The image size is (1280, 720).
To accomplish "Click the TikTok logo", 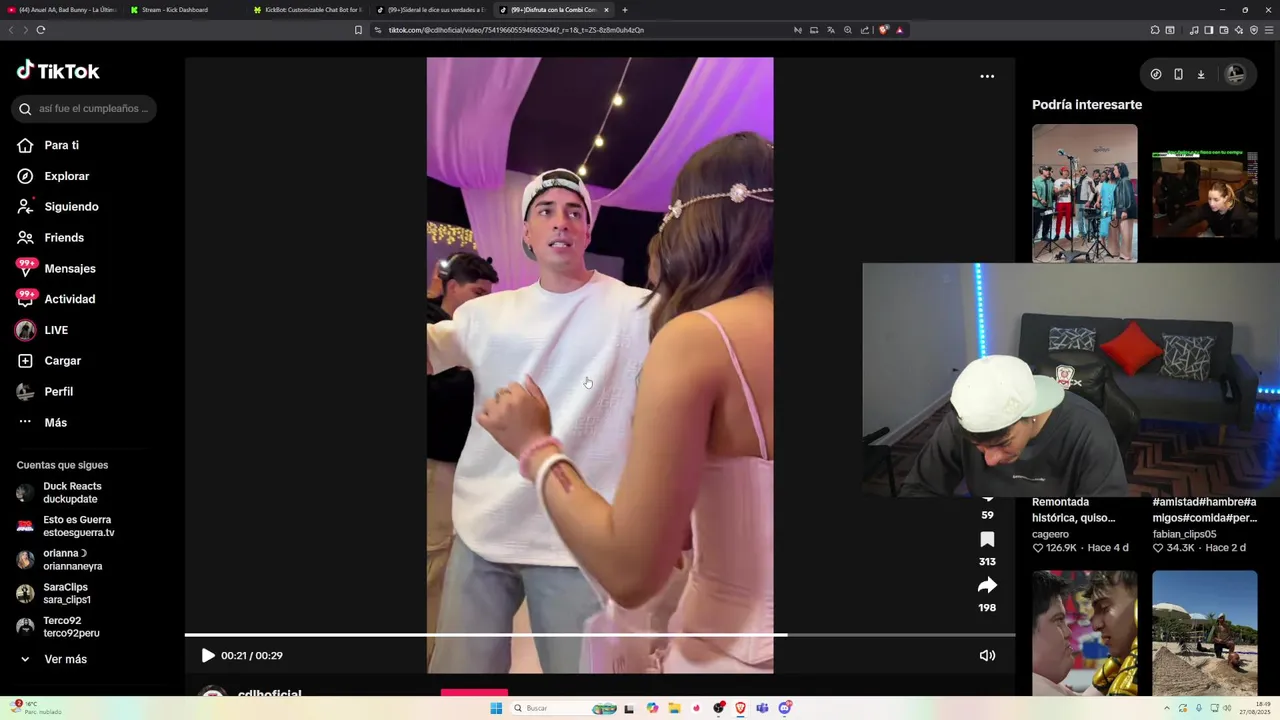I will [58, 70].
